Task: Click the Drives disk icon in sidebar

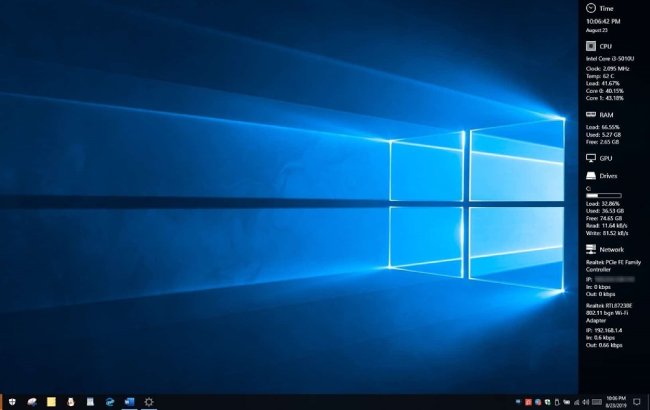Action: click(591, 176)
